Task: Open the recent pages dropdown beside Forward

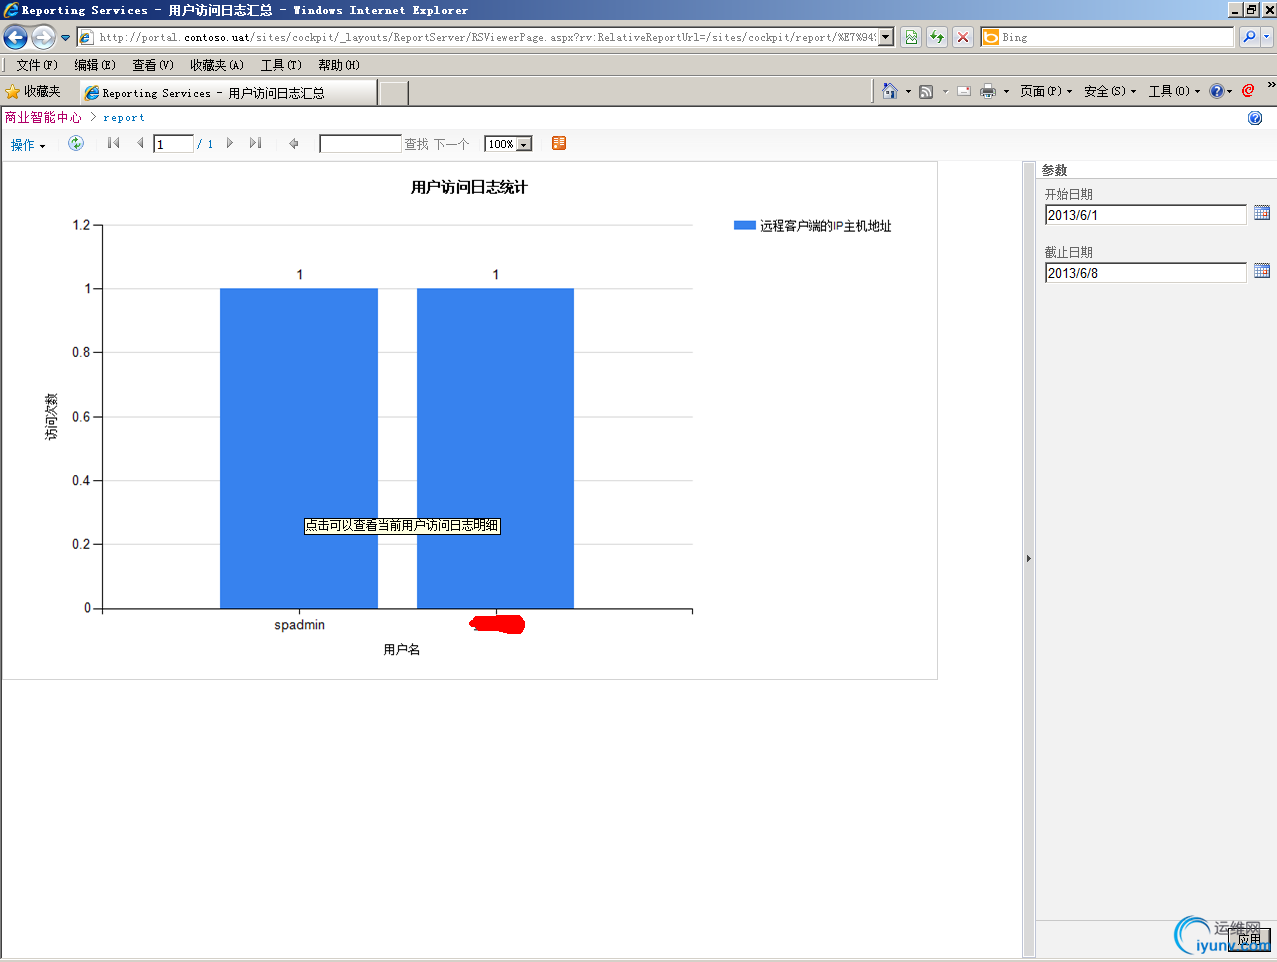Action: tap(66, 38)
